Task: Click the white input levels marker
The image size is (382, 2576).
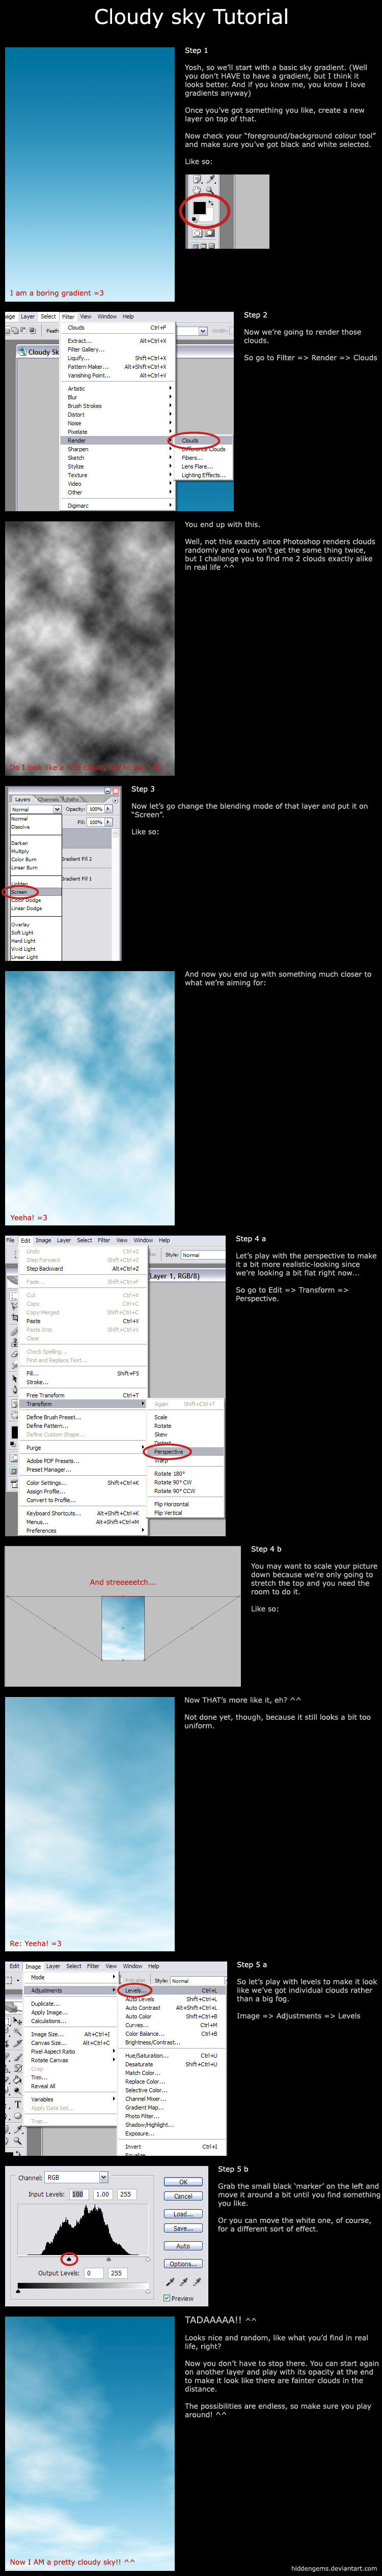Action: [148, 2260]
